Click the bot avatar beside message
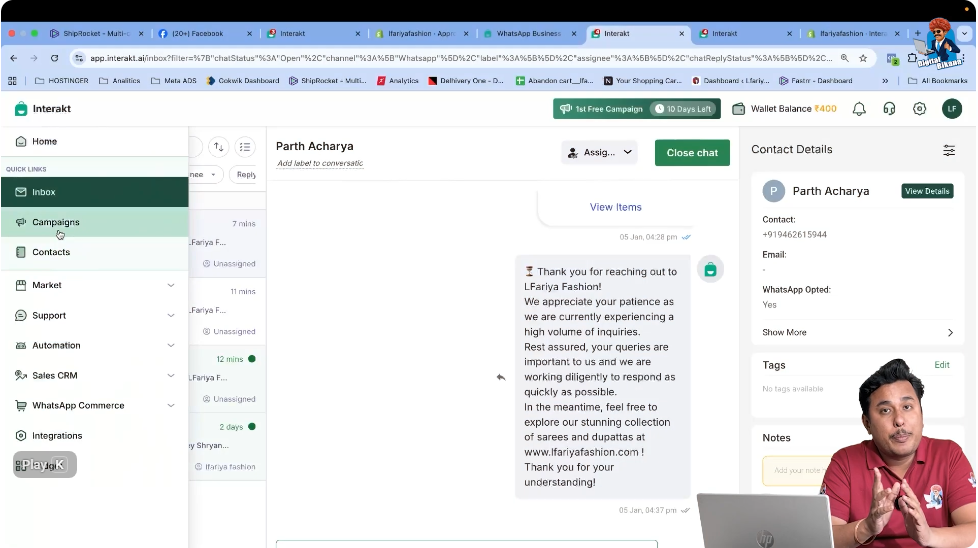The width and height of the screenshot is (978, 548). pyautogui.click(x=710, y=270)
